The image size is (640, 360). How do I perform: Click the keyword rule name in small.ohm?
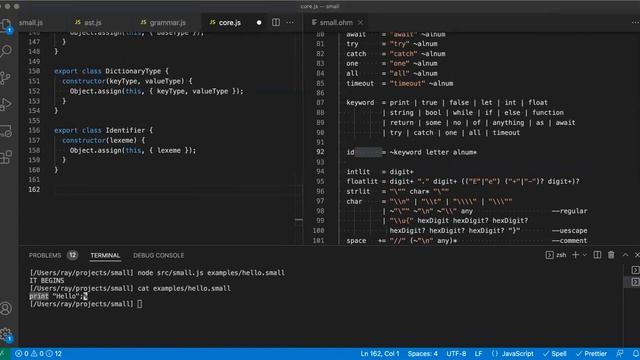[x=360, y=102]
